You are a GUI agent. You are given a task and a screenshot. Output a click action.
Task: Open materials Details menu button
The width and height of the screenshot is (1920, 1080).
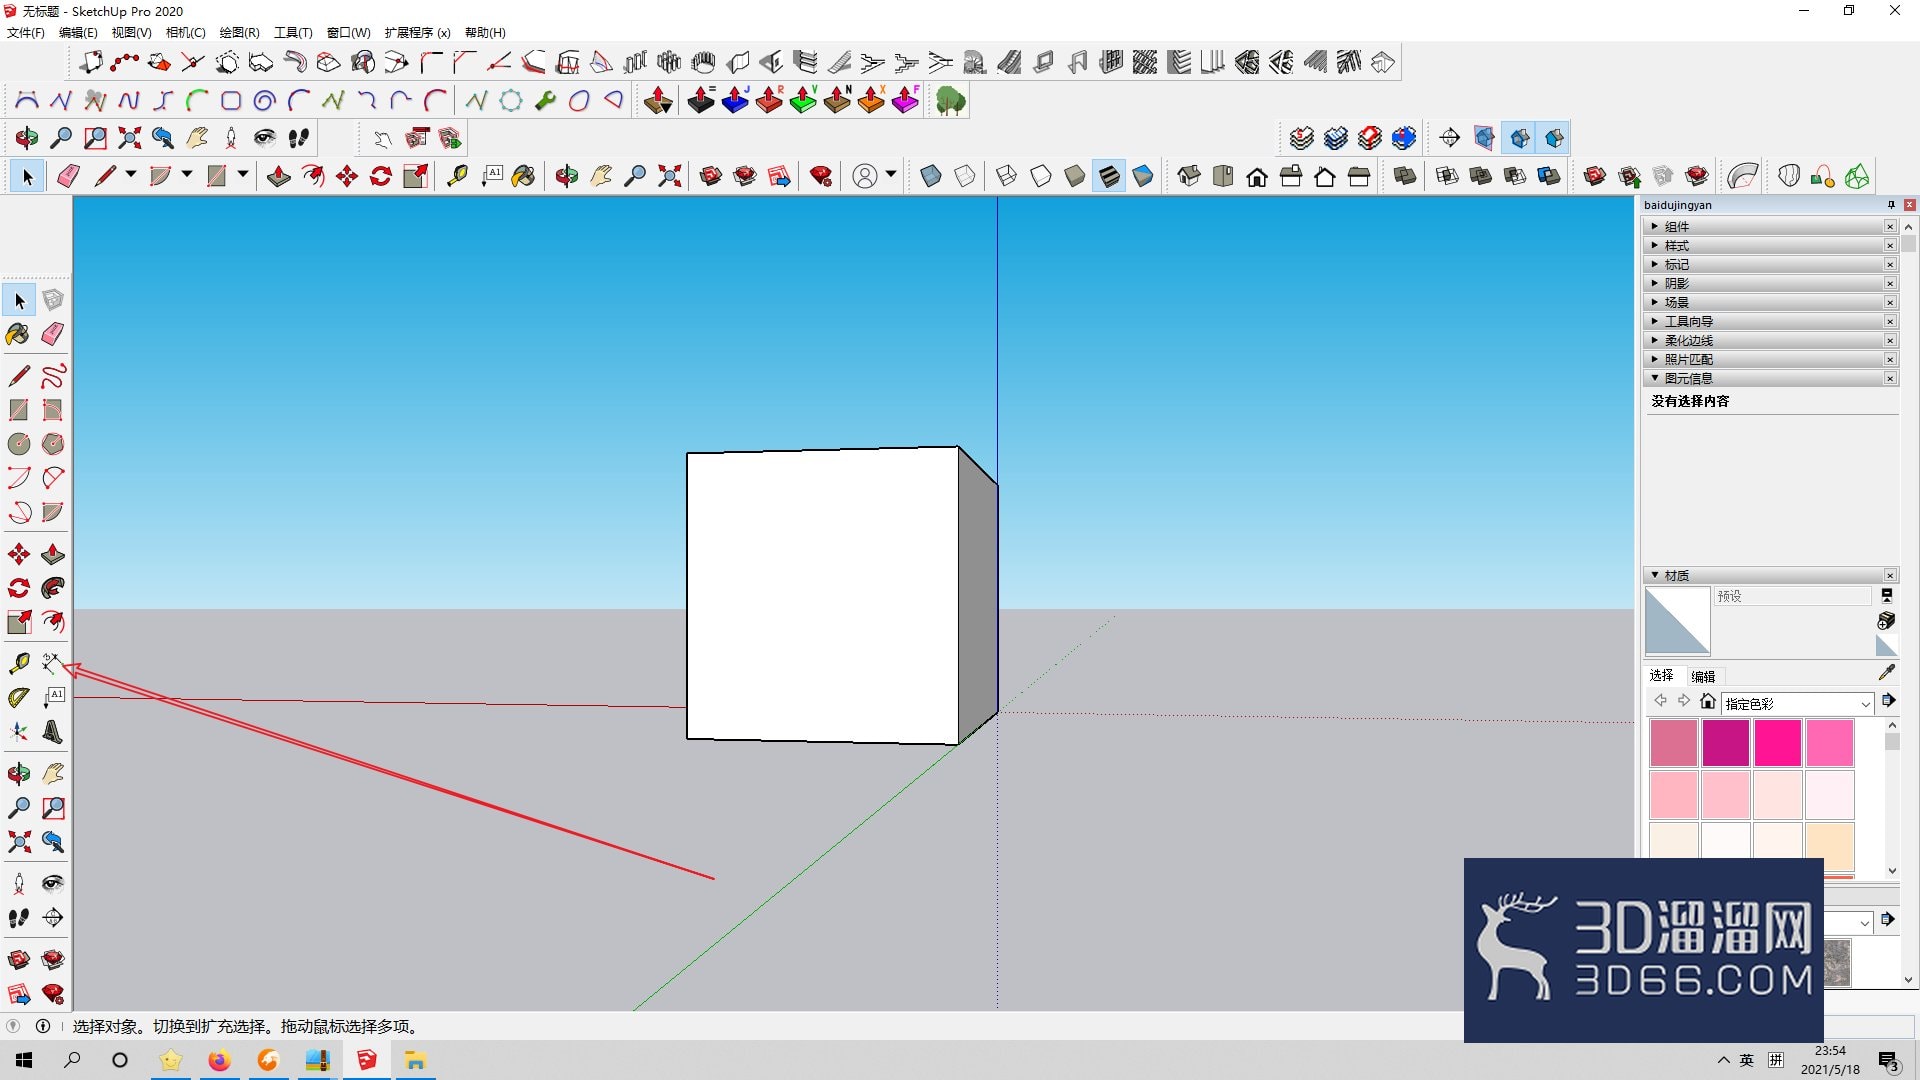1888,701
